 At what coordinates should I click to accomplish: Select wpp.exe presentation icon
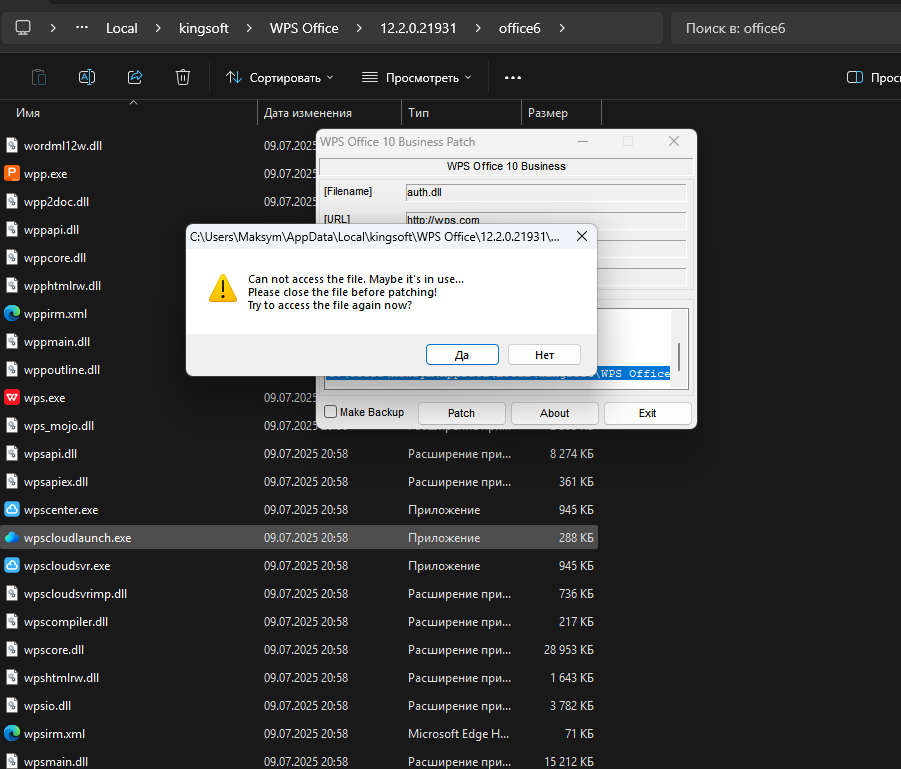(x=11, y=173)
